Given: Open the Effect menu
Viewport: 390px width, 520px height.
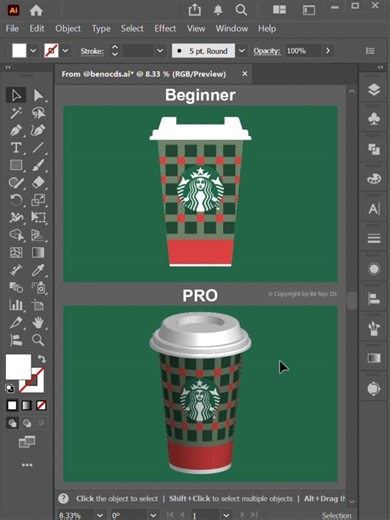Looking at the screenshot, I should coord(165,29).
